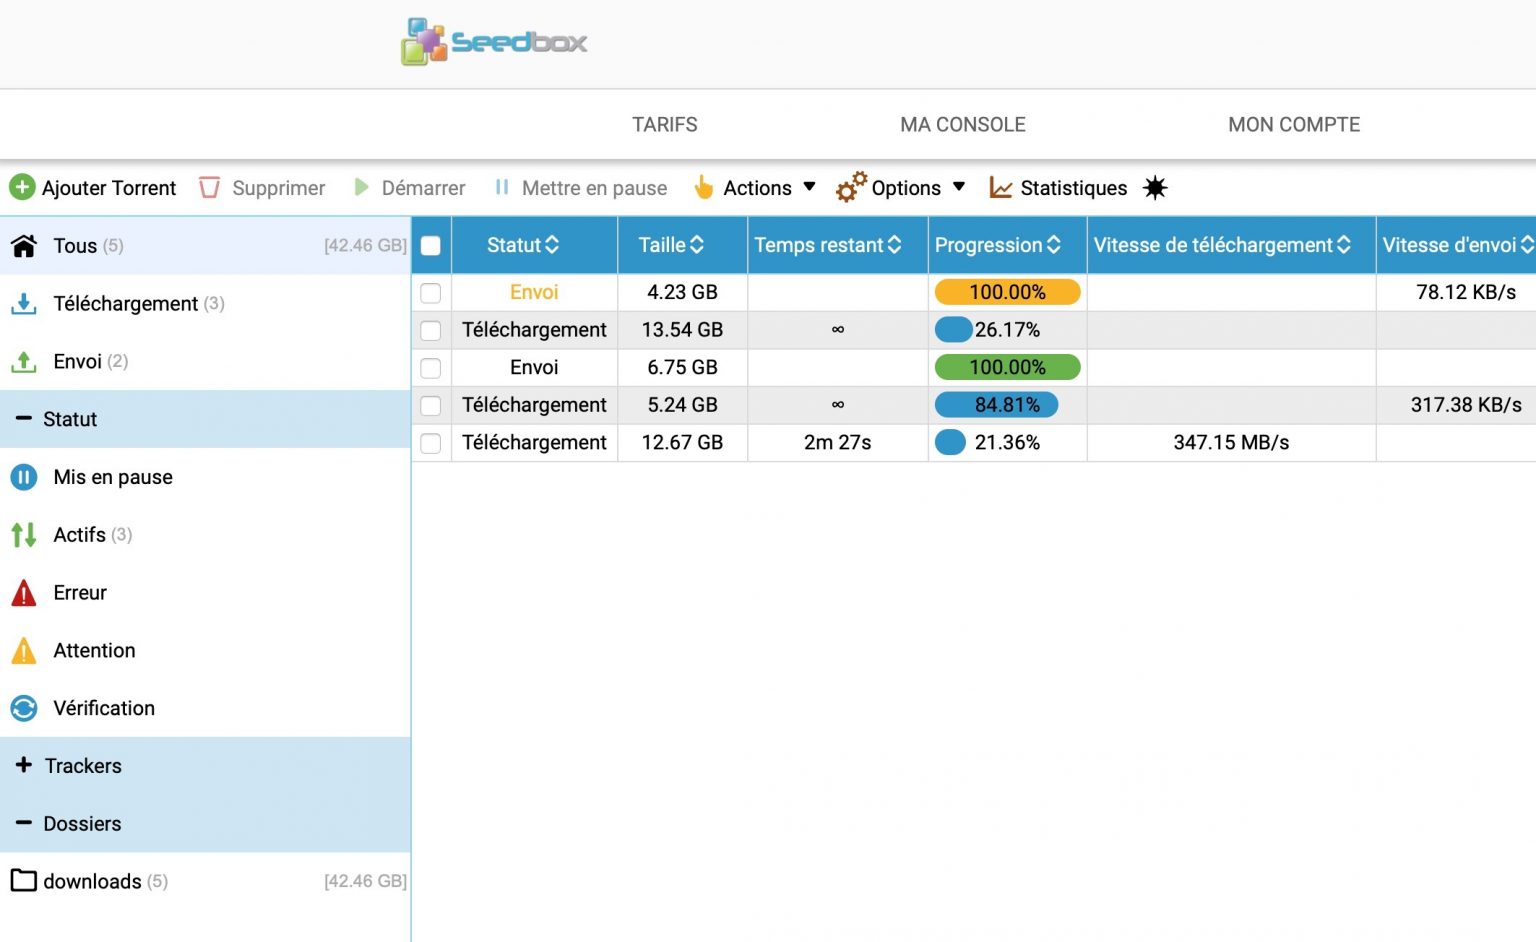Select the downloads folder in sidebar
The height and width of the screenshot is (942, 1536).
(92, 881)
